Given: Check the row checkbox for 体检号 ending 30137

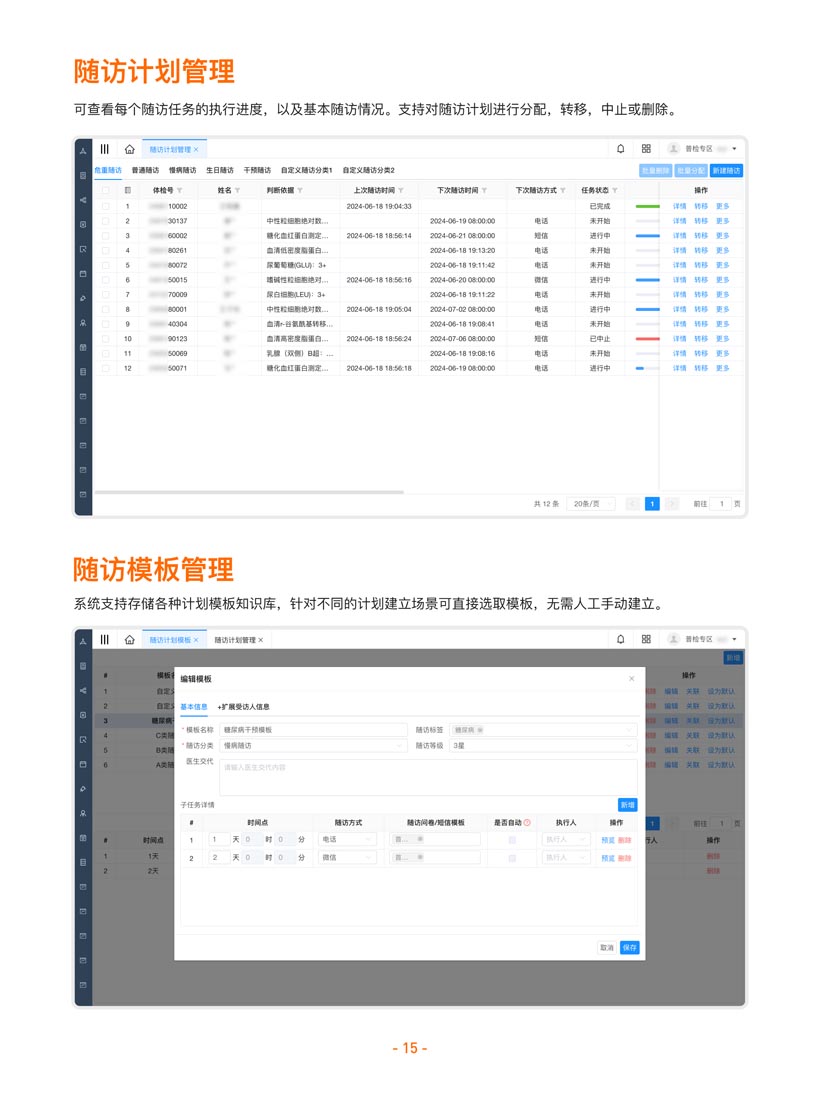Looking at the screenshot, I should pos(106,221).
